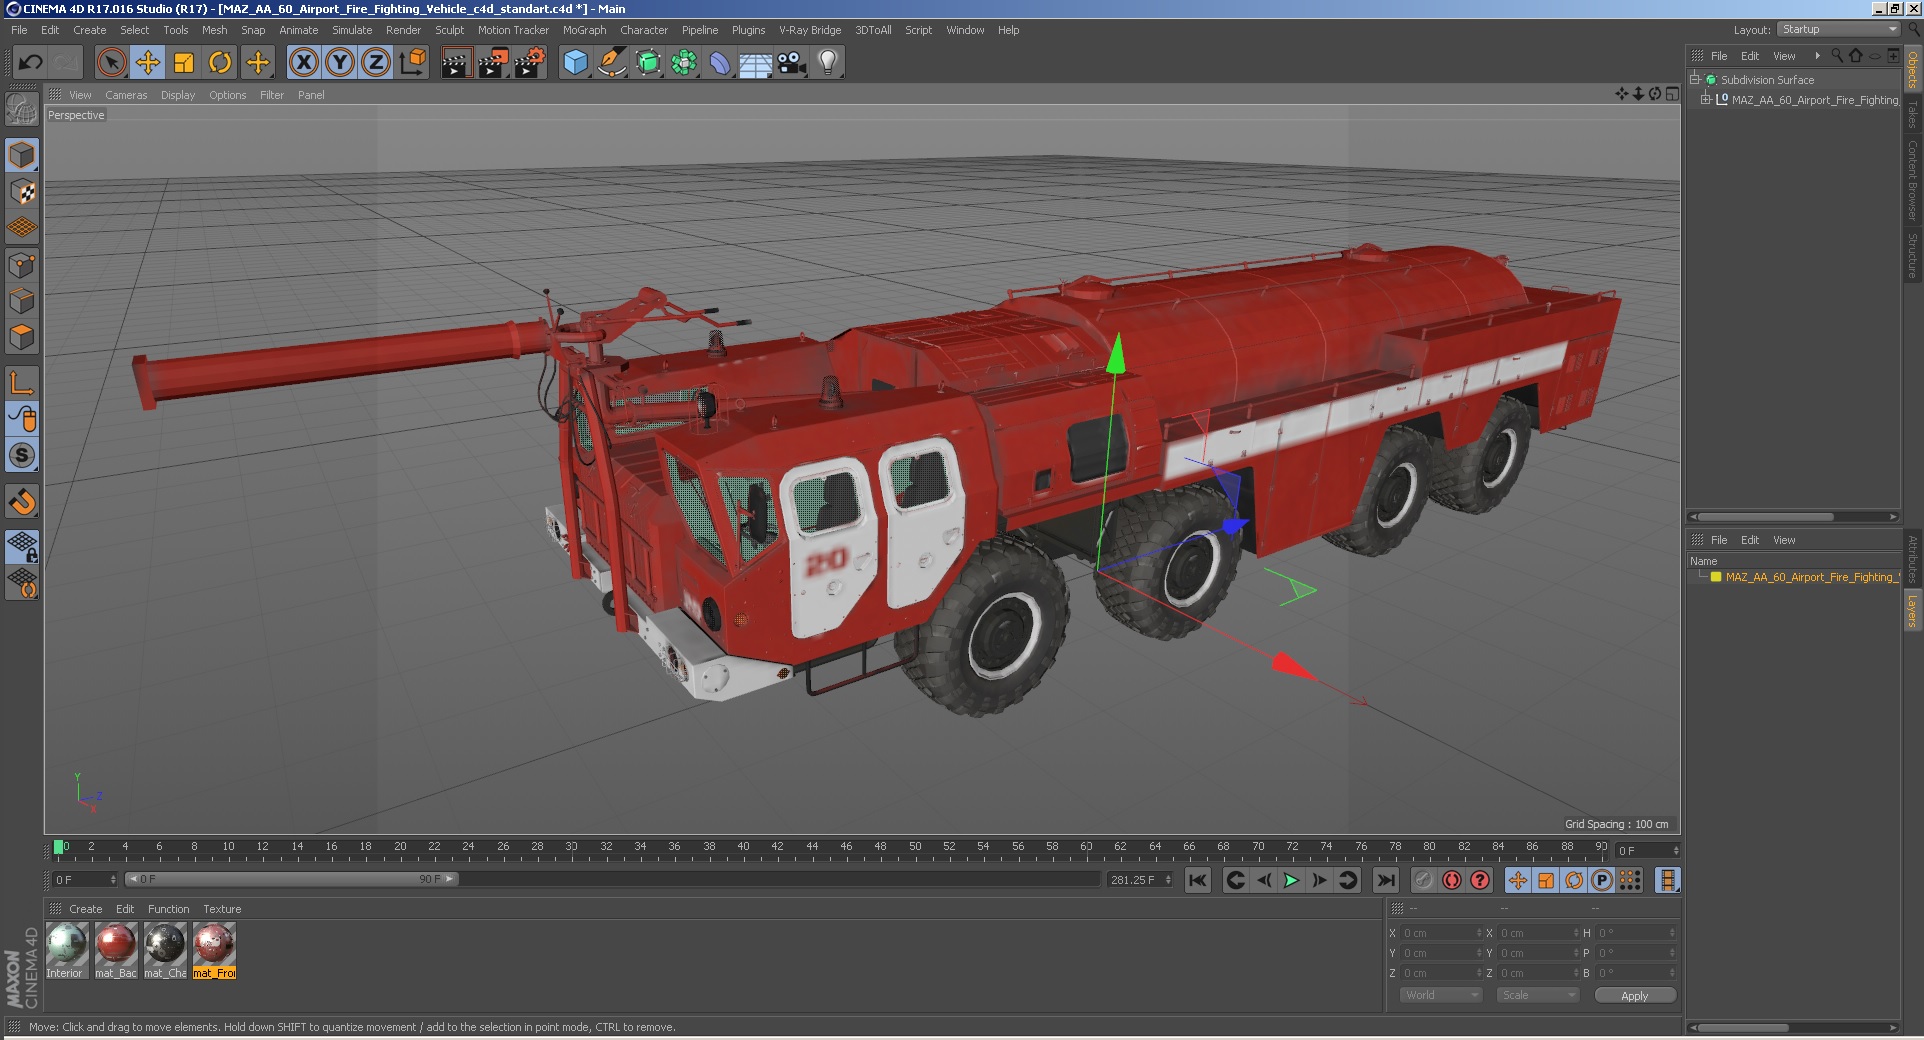Click frame 0 timeline marker
Screen dimensions: 1924x1040
[x=59, y=847]
